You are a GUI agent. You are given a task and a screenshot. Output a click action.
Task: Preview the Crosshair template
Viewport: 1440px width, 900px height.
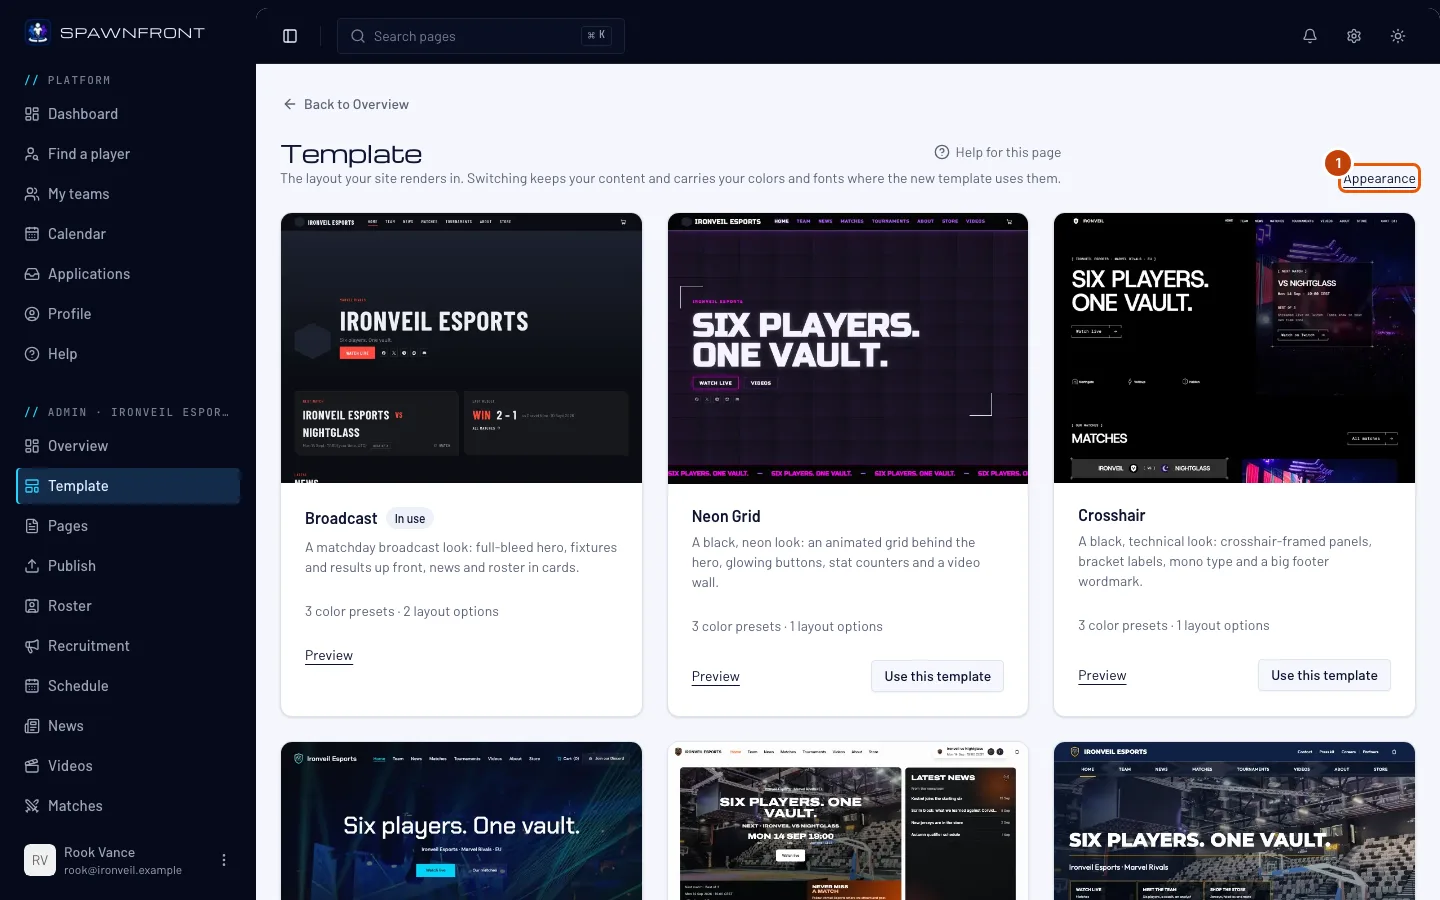click(x=1102, y=676)
